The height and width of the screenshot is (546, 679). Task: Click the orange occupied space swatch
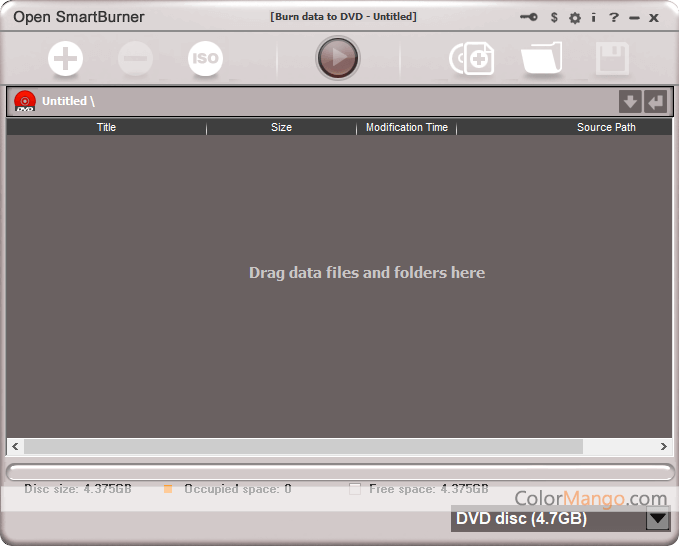pyautogui.click(x=168, y=489)
